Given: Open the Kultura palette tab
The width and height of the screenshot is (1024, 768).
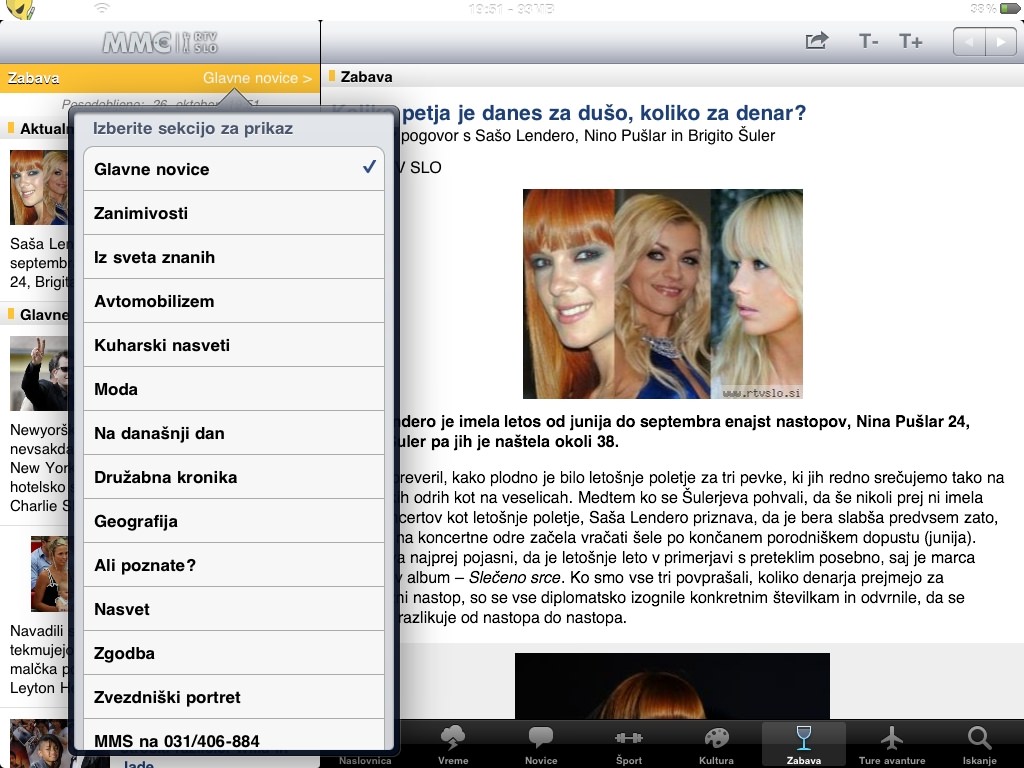Looking at the screenshot, I should (716, 745).
